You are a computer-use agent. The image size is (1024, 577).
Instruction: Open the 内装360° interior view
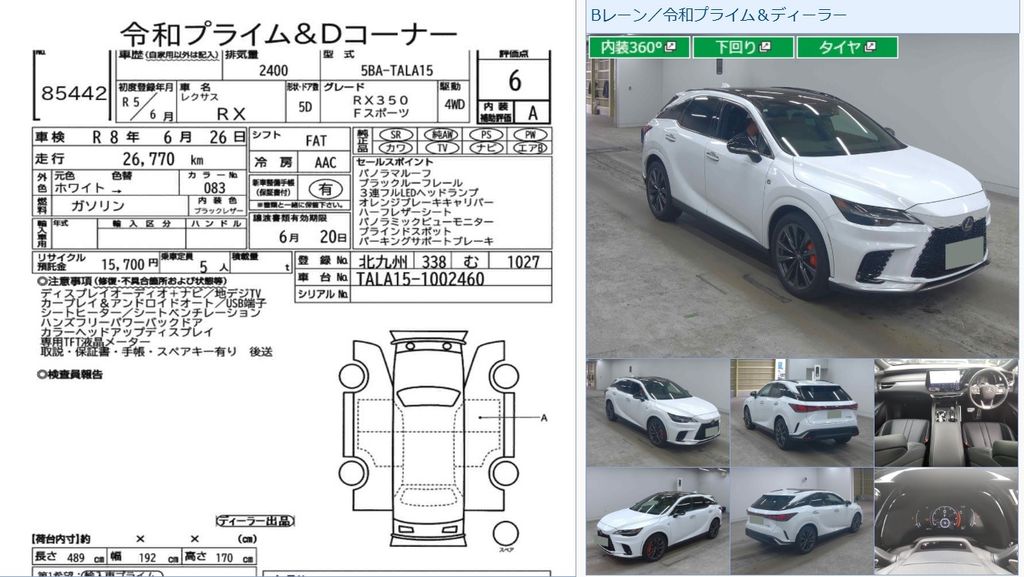(x=633, y=47)
